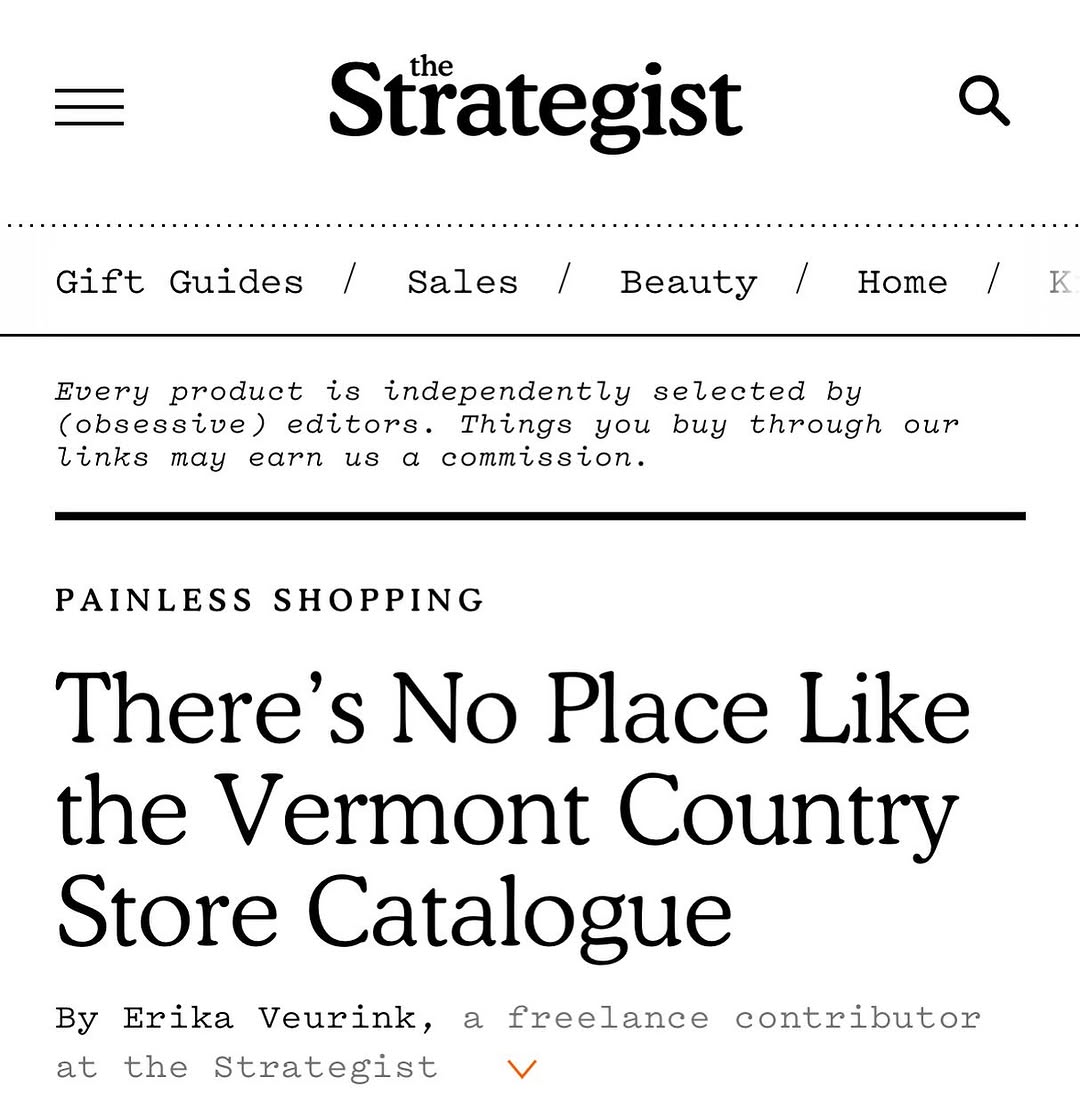Open the hamburger navigation menu
Viewport: 1080px width, 1110px height.
(x=89, y=107)
